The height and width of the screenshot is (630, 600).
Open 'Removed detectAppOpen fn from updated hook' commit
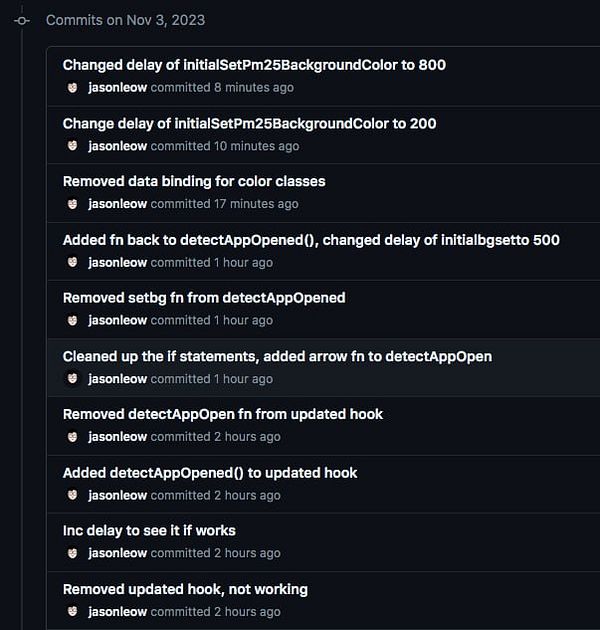(223, 414)
